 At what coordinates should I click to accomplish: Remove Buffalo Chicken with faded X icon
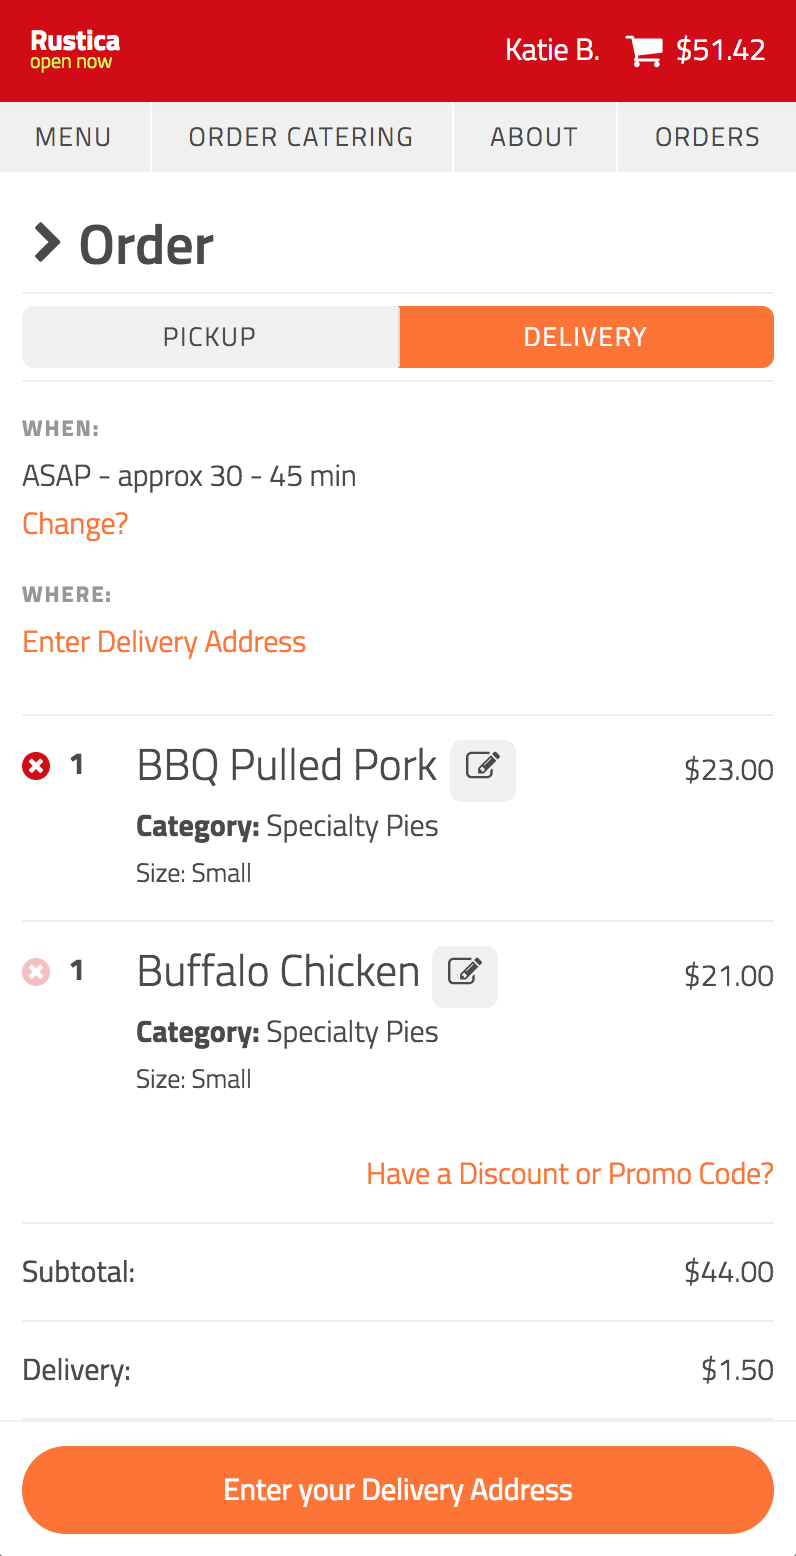click(x=36, y=972)
